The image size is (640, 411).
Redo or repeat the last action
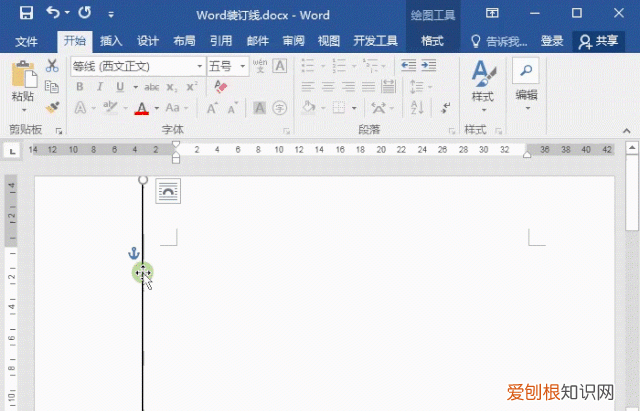click(85, 13)
